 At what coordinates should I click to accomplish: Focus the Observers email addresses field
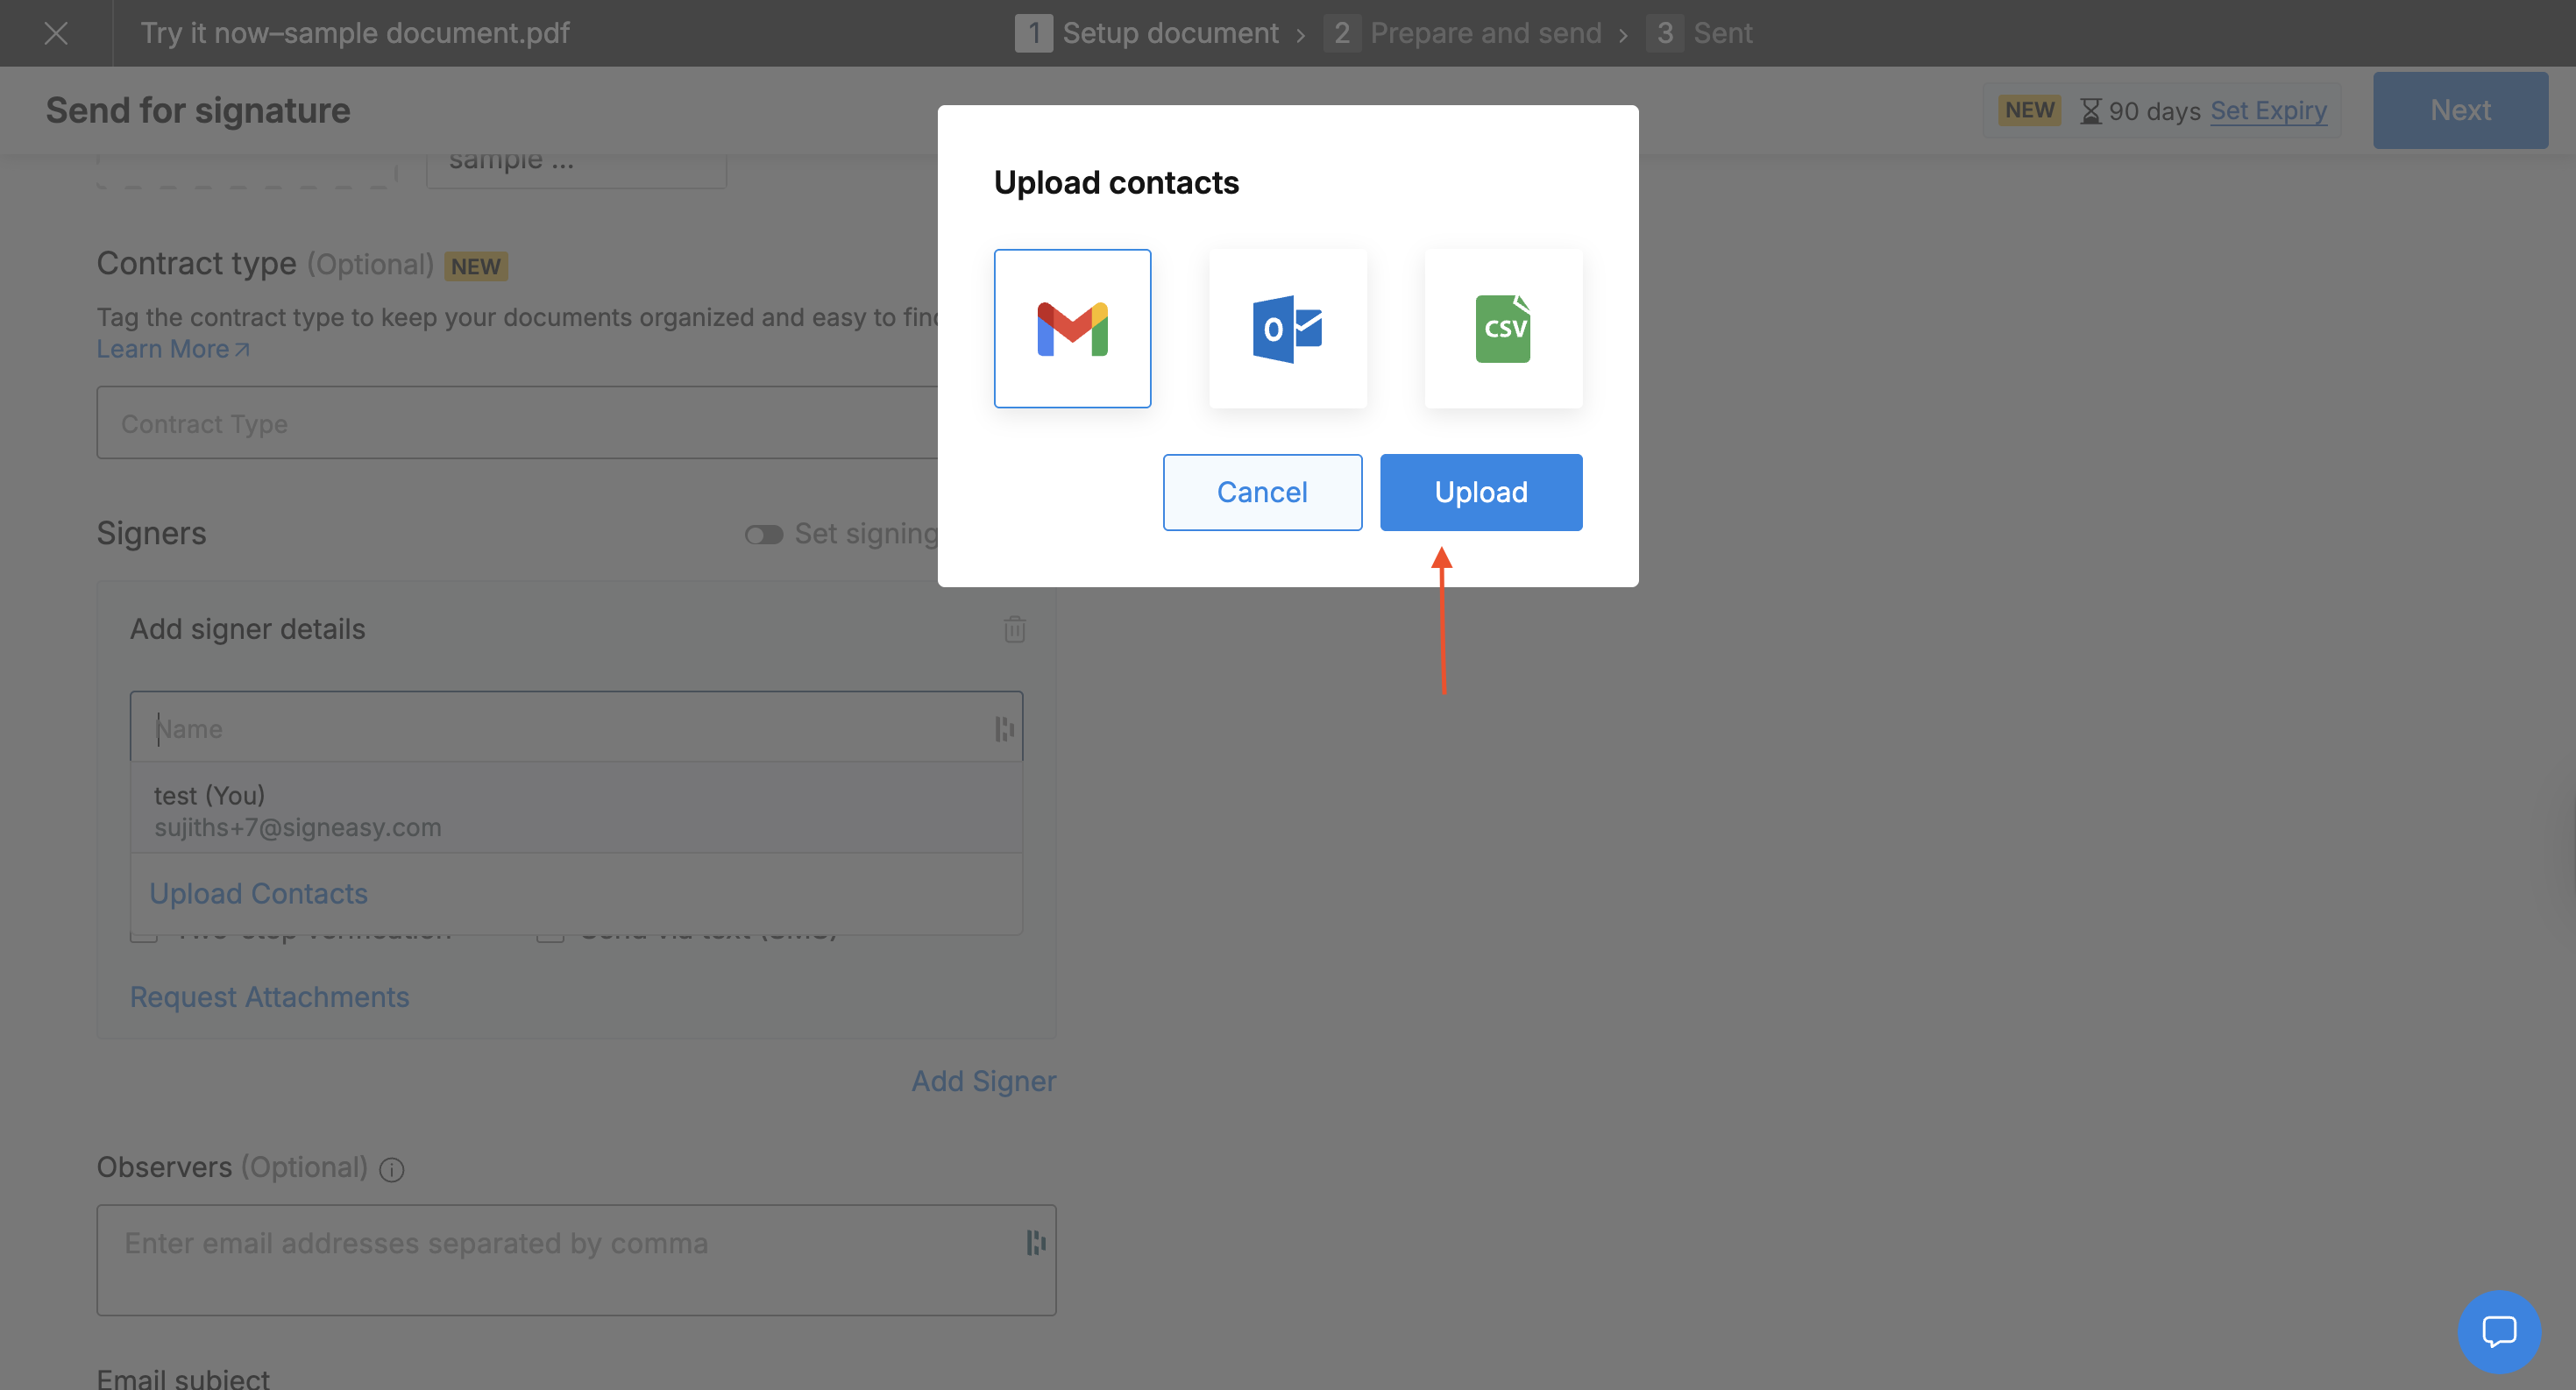tap(576, 1259)
